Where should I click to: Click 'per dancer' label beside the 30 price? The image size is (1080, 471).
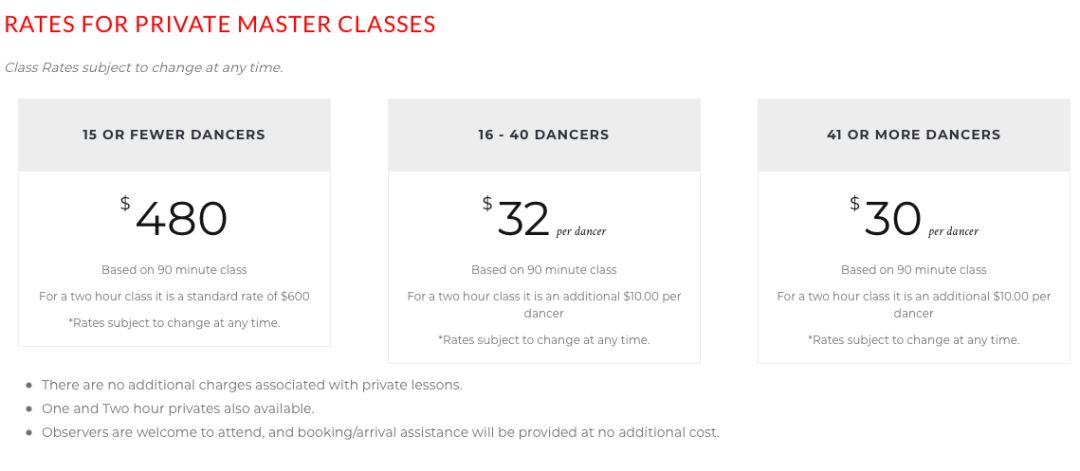pyautogui.click(x=953, y=232)
